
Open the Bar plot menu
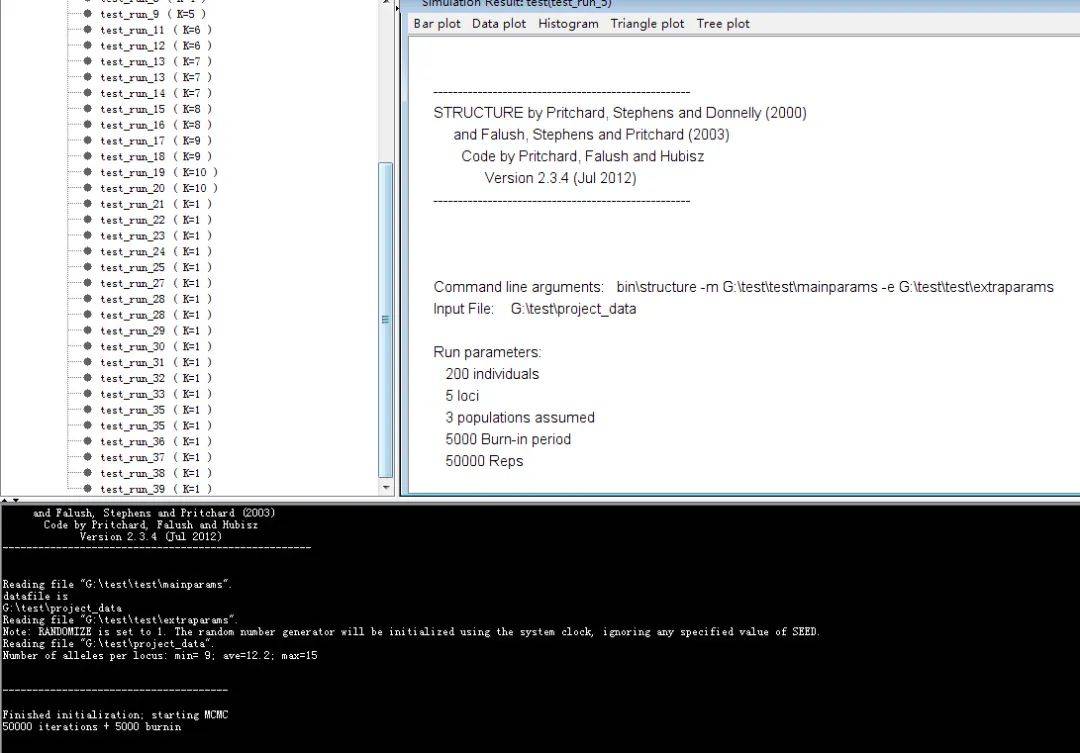point(437,23)
